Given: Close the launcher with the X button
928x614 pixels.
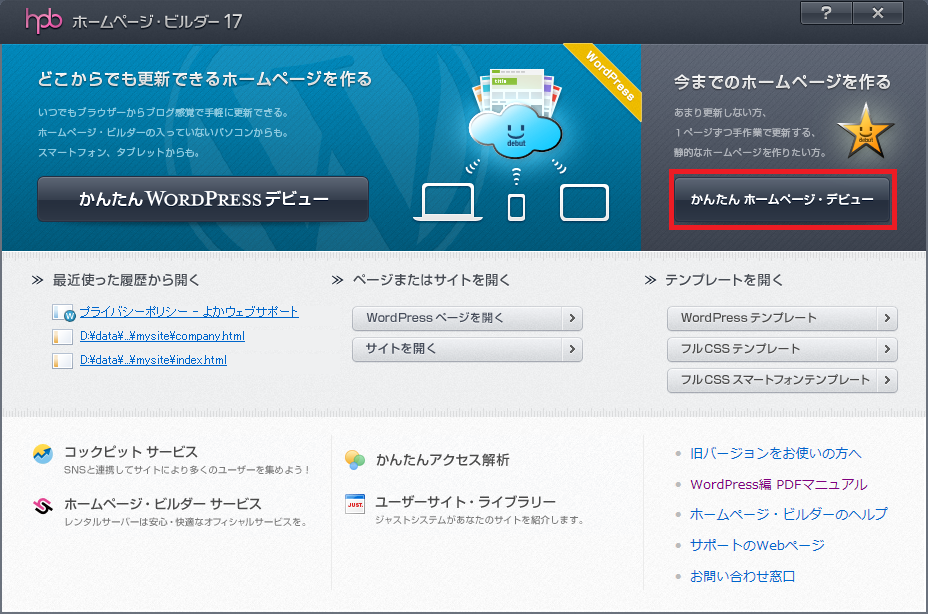Looking at the screenshot, I should coord(878,13).
